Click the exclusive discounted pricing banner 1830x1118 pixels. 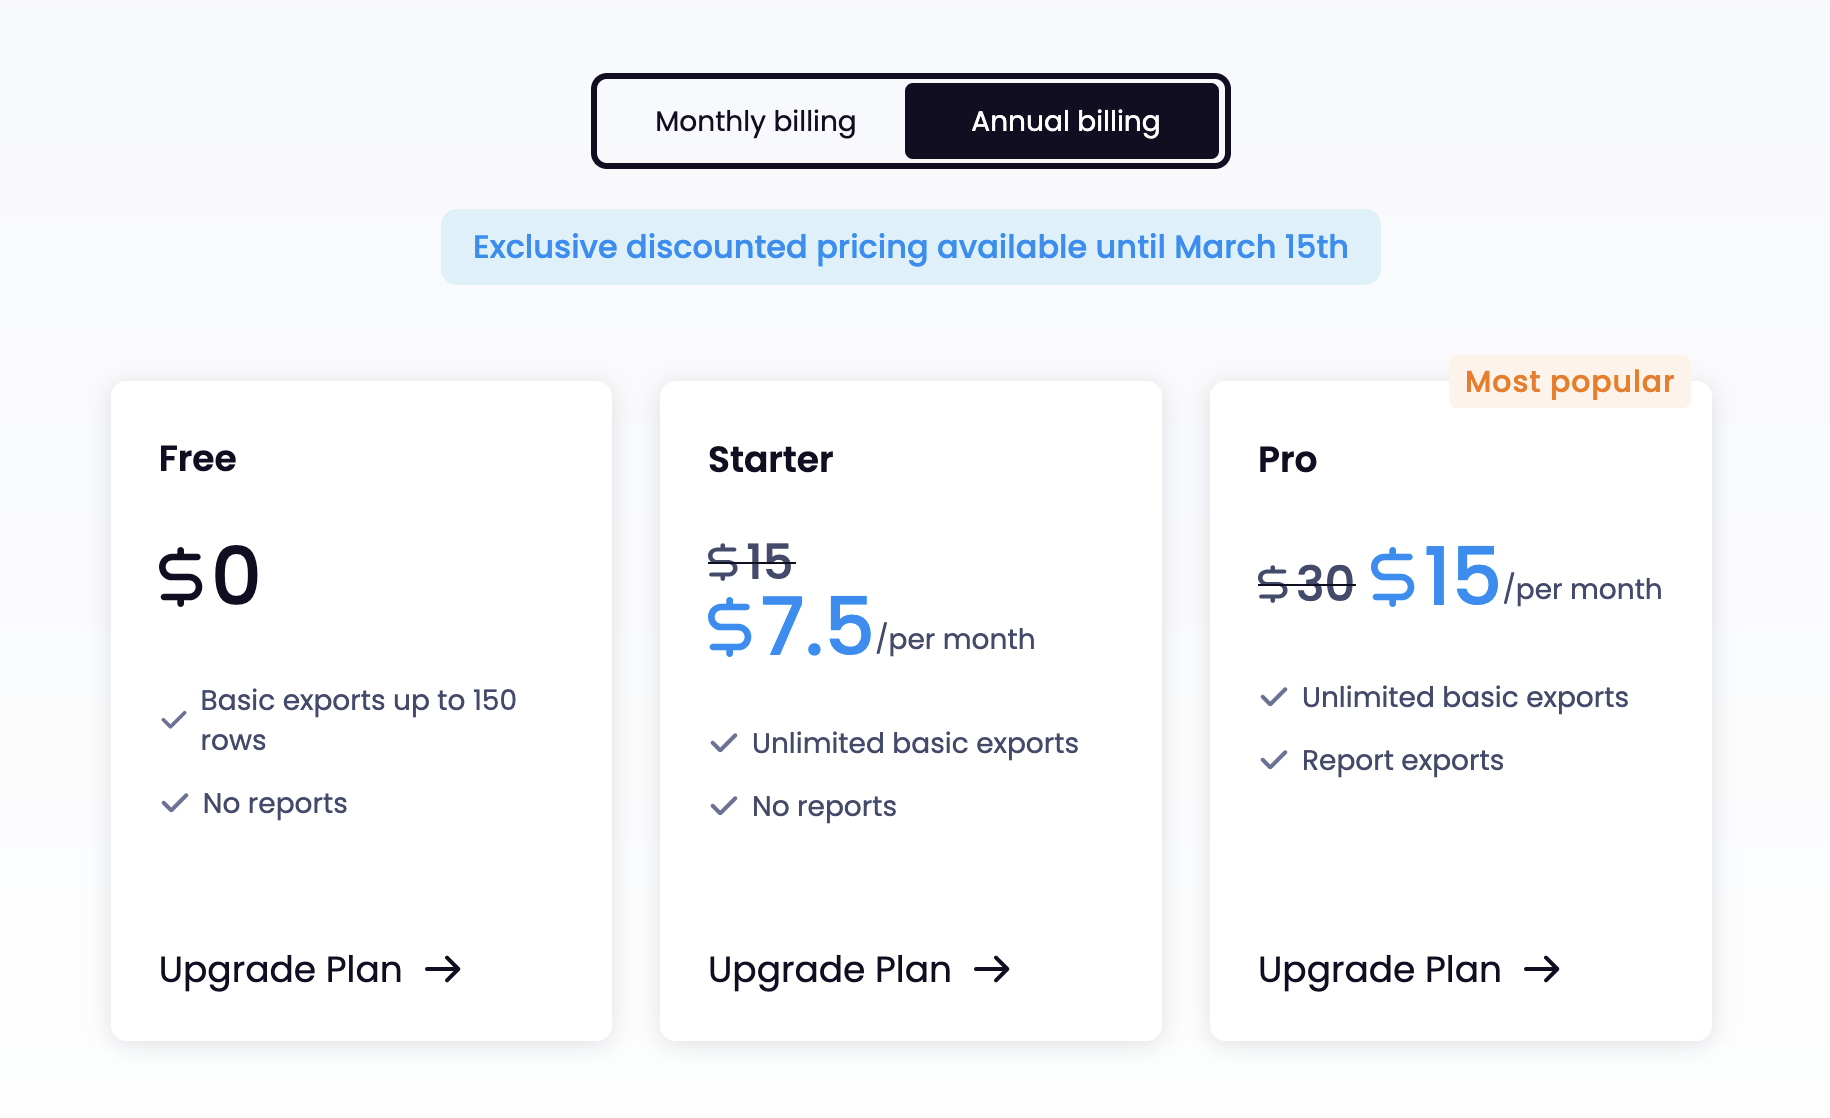(910, 247)
